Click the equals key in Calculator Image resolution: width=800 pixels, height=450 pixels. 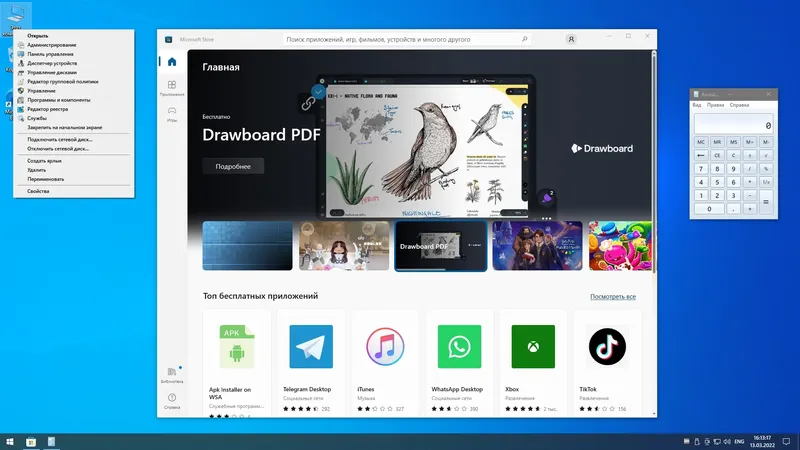tap(766, 202)
